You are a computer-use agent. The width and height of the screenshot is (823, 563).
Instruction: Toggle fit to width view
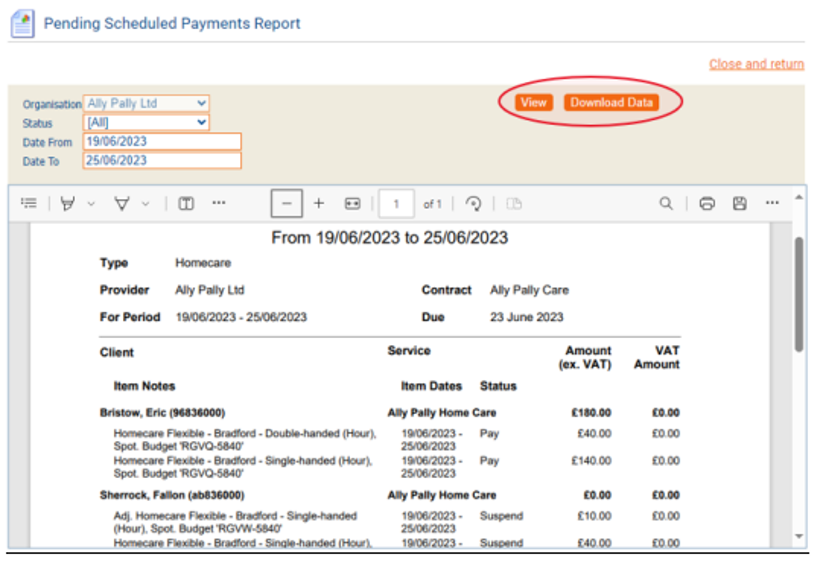click(352, 203)
